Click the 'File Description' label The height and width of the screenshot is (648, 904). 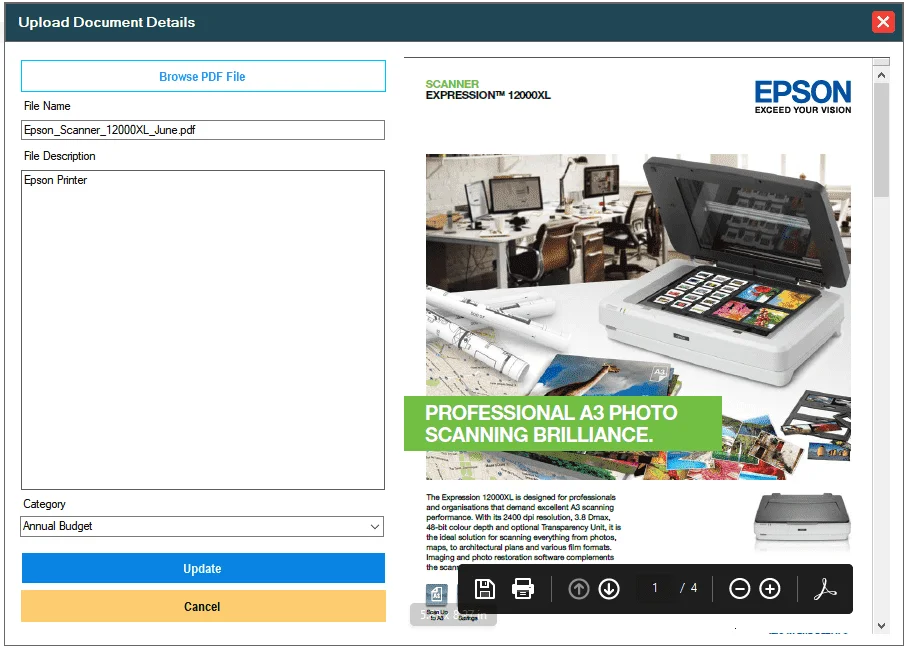(x=59, y=156)
